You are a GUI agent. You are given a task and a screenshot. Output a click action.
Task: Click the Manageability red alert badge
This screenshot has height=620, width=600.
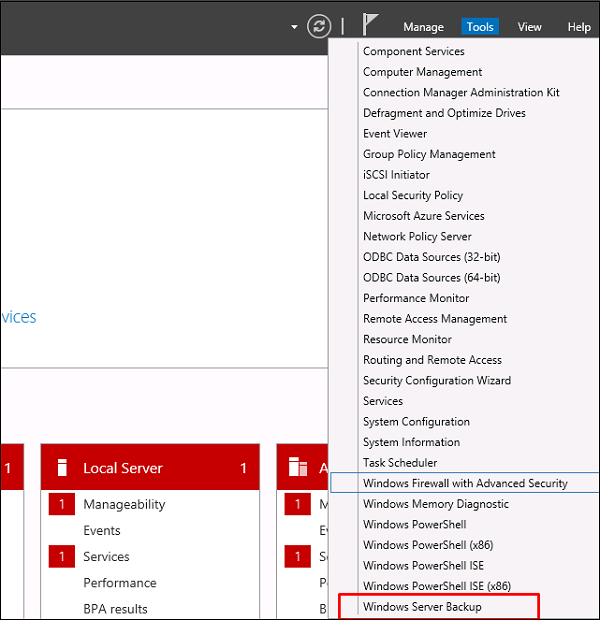(x=62, y=504)
